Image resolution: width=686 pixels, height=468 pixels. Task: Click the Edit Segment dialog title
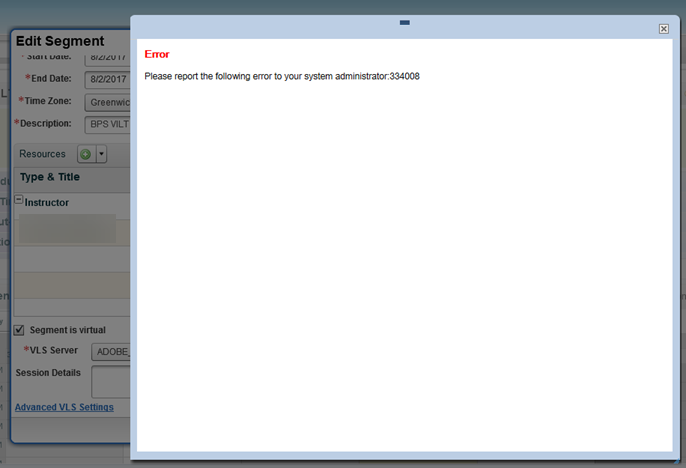pyautogui.click(x=60, y=41)
